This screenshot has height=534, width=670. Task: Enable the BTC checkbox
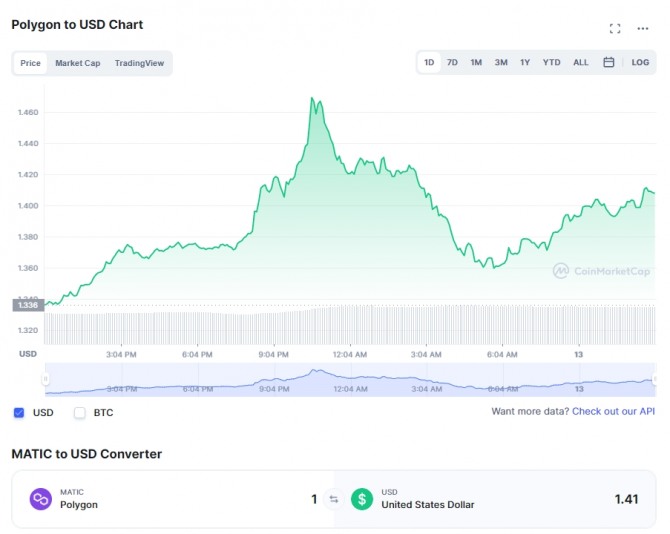click(x=79, y=413)
